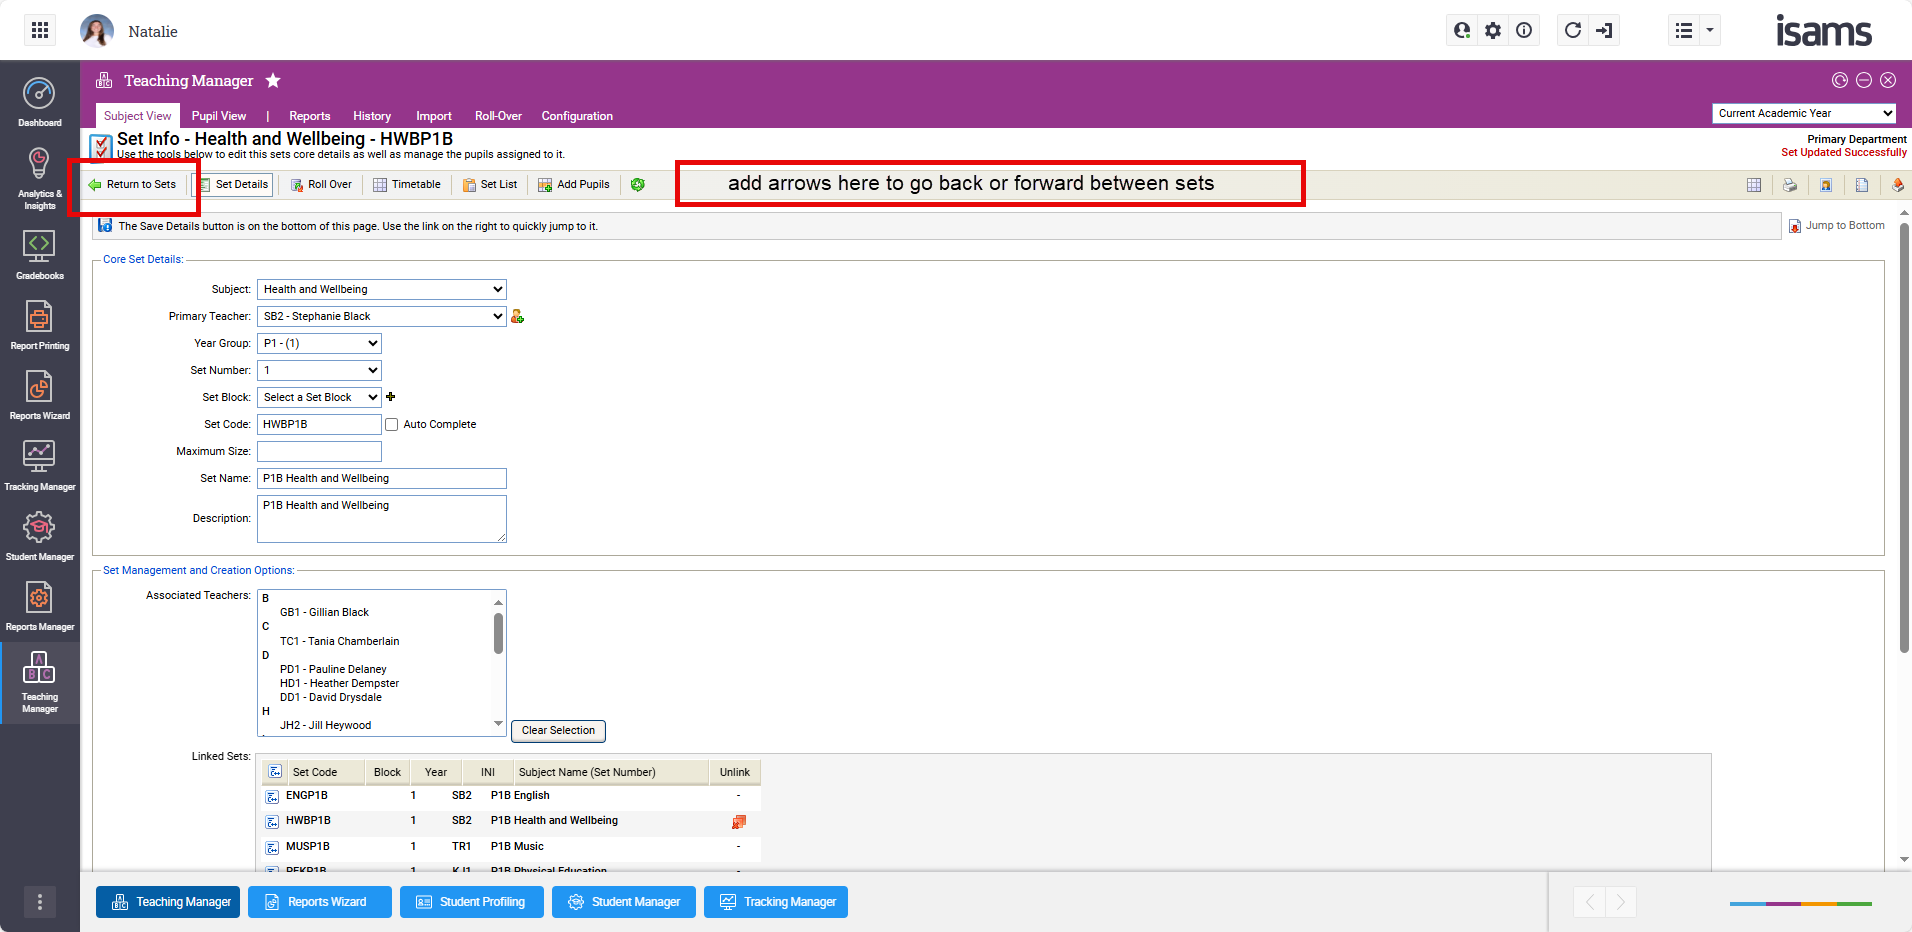Image resolution: width=1912 pixels, height=932 pixels.
Task: Expand the Subject dropdown
Action: [x=381, y=290]
